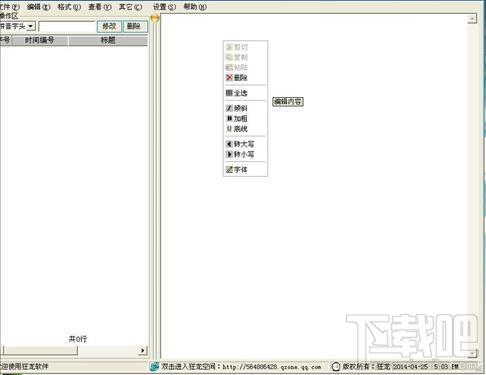Click the 转小写 lowercase arrow icon
The width and height of the screenshot is (486, 375).
tap(229, 154)
